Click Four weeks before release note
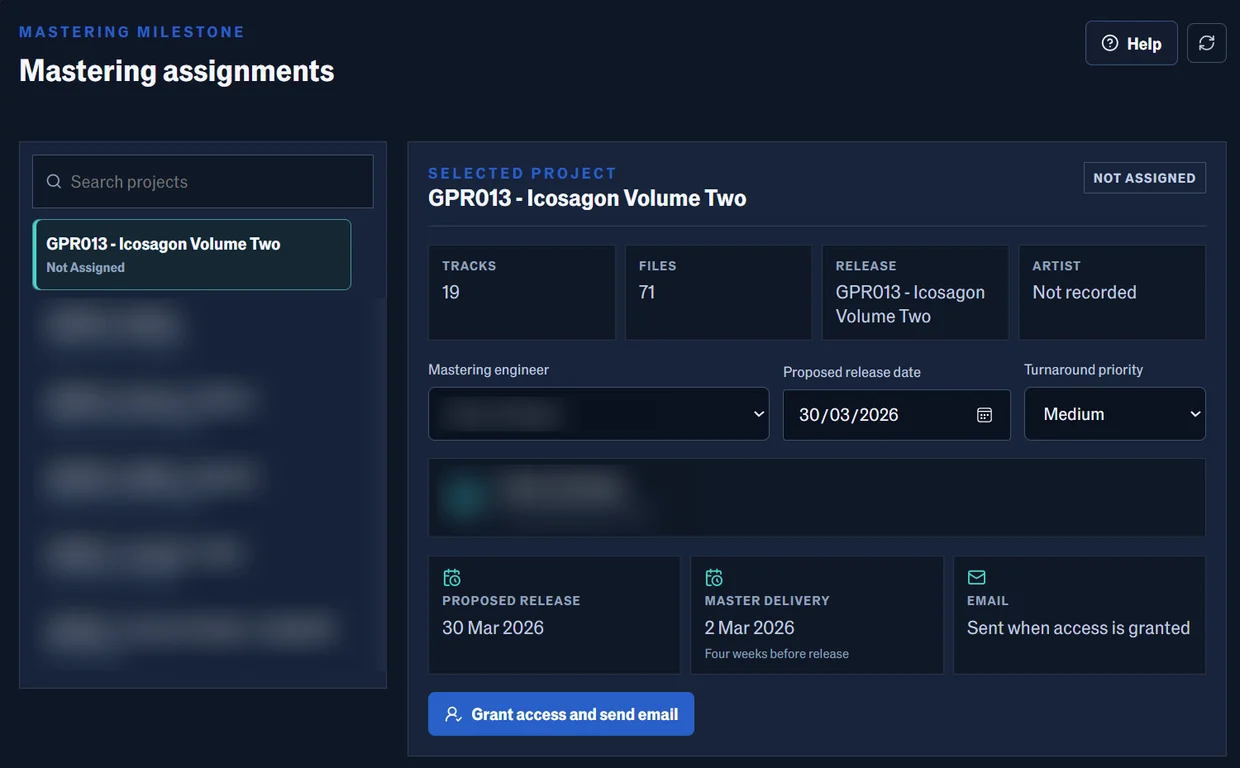The image size is (1240, 768). click(776, 654)
